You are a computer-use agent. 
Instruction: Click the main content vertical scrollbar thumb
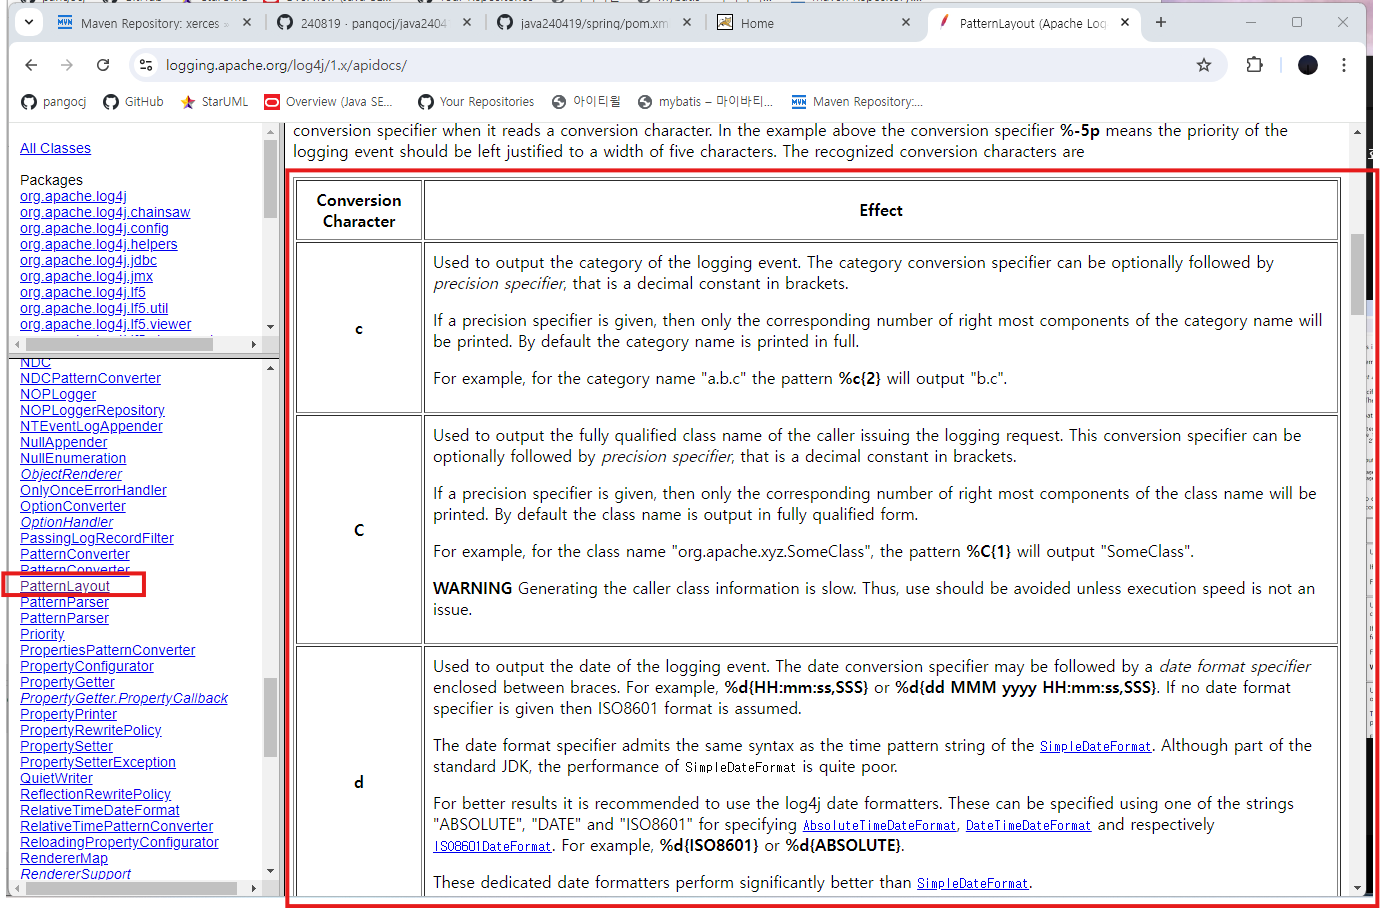click(1357, 274)
